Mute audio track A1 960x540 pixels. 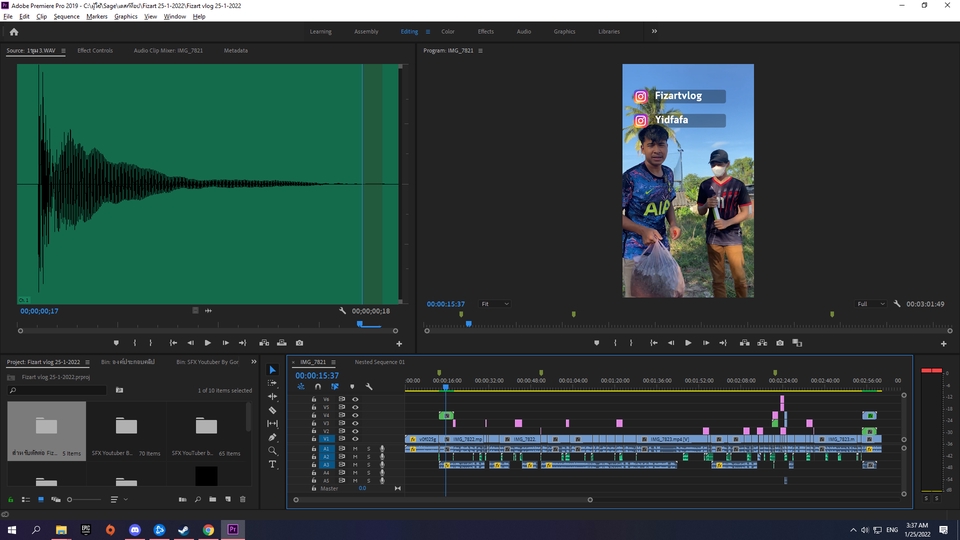coord(355,449)
